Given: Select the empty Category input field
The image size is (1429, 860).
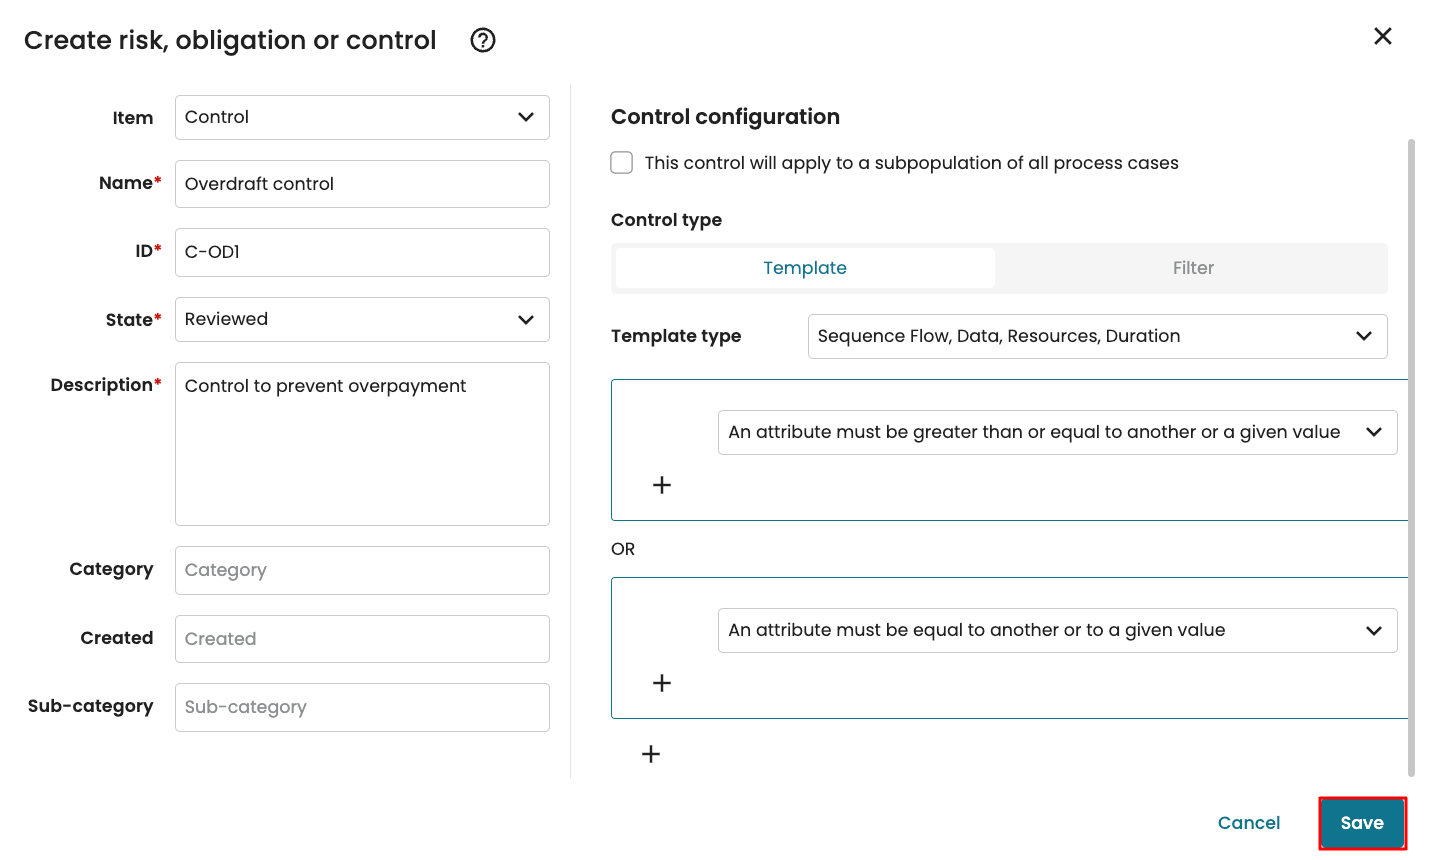Looking at the screenshot, I should (362, 570).
